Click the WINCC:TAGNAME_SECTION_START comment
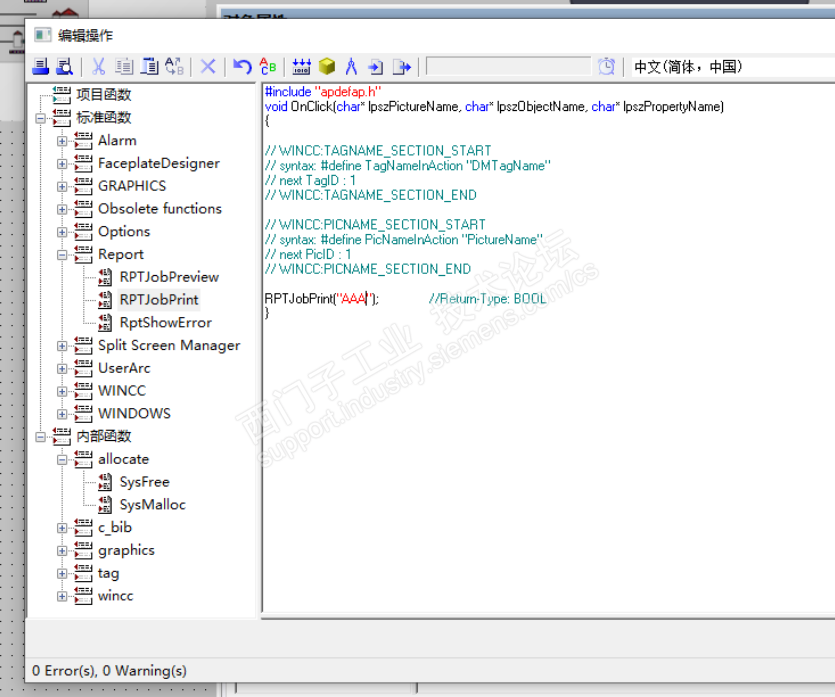 pyautogui.click(x=378, y=151)
